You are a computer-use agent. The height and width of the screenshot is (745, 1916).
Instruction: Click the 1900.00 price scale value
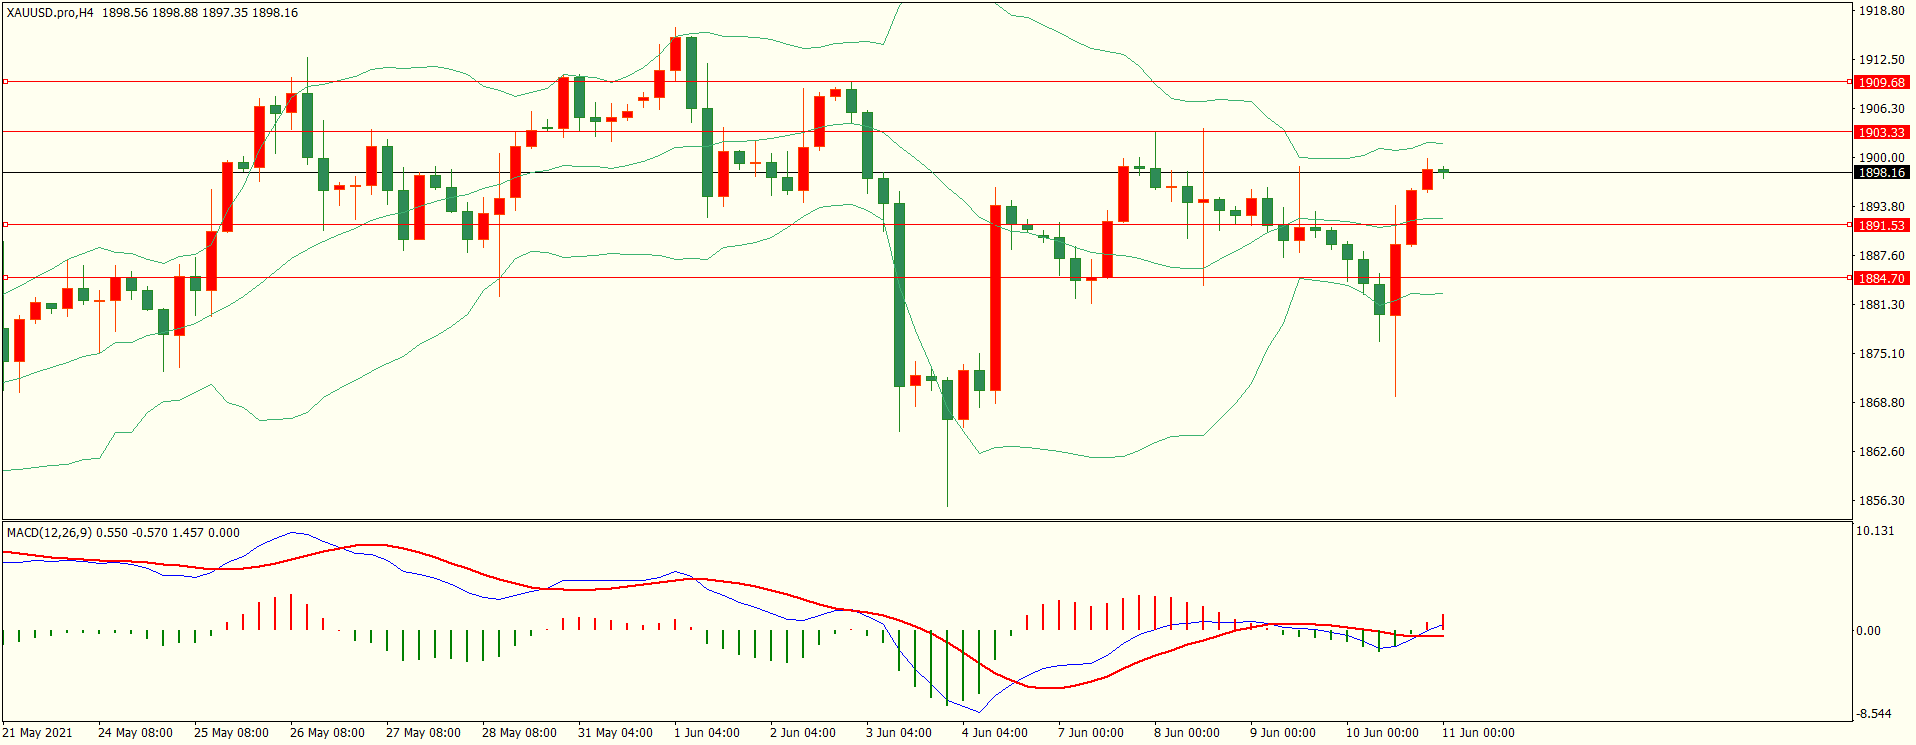click(1881, 158)
